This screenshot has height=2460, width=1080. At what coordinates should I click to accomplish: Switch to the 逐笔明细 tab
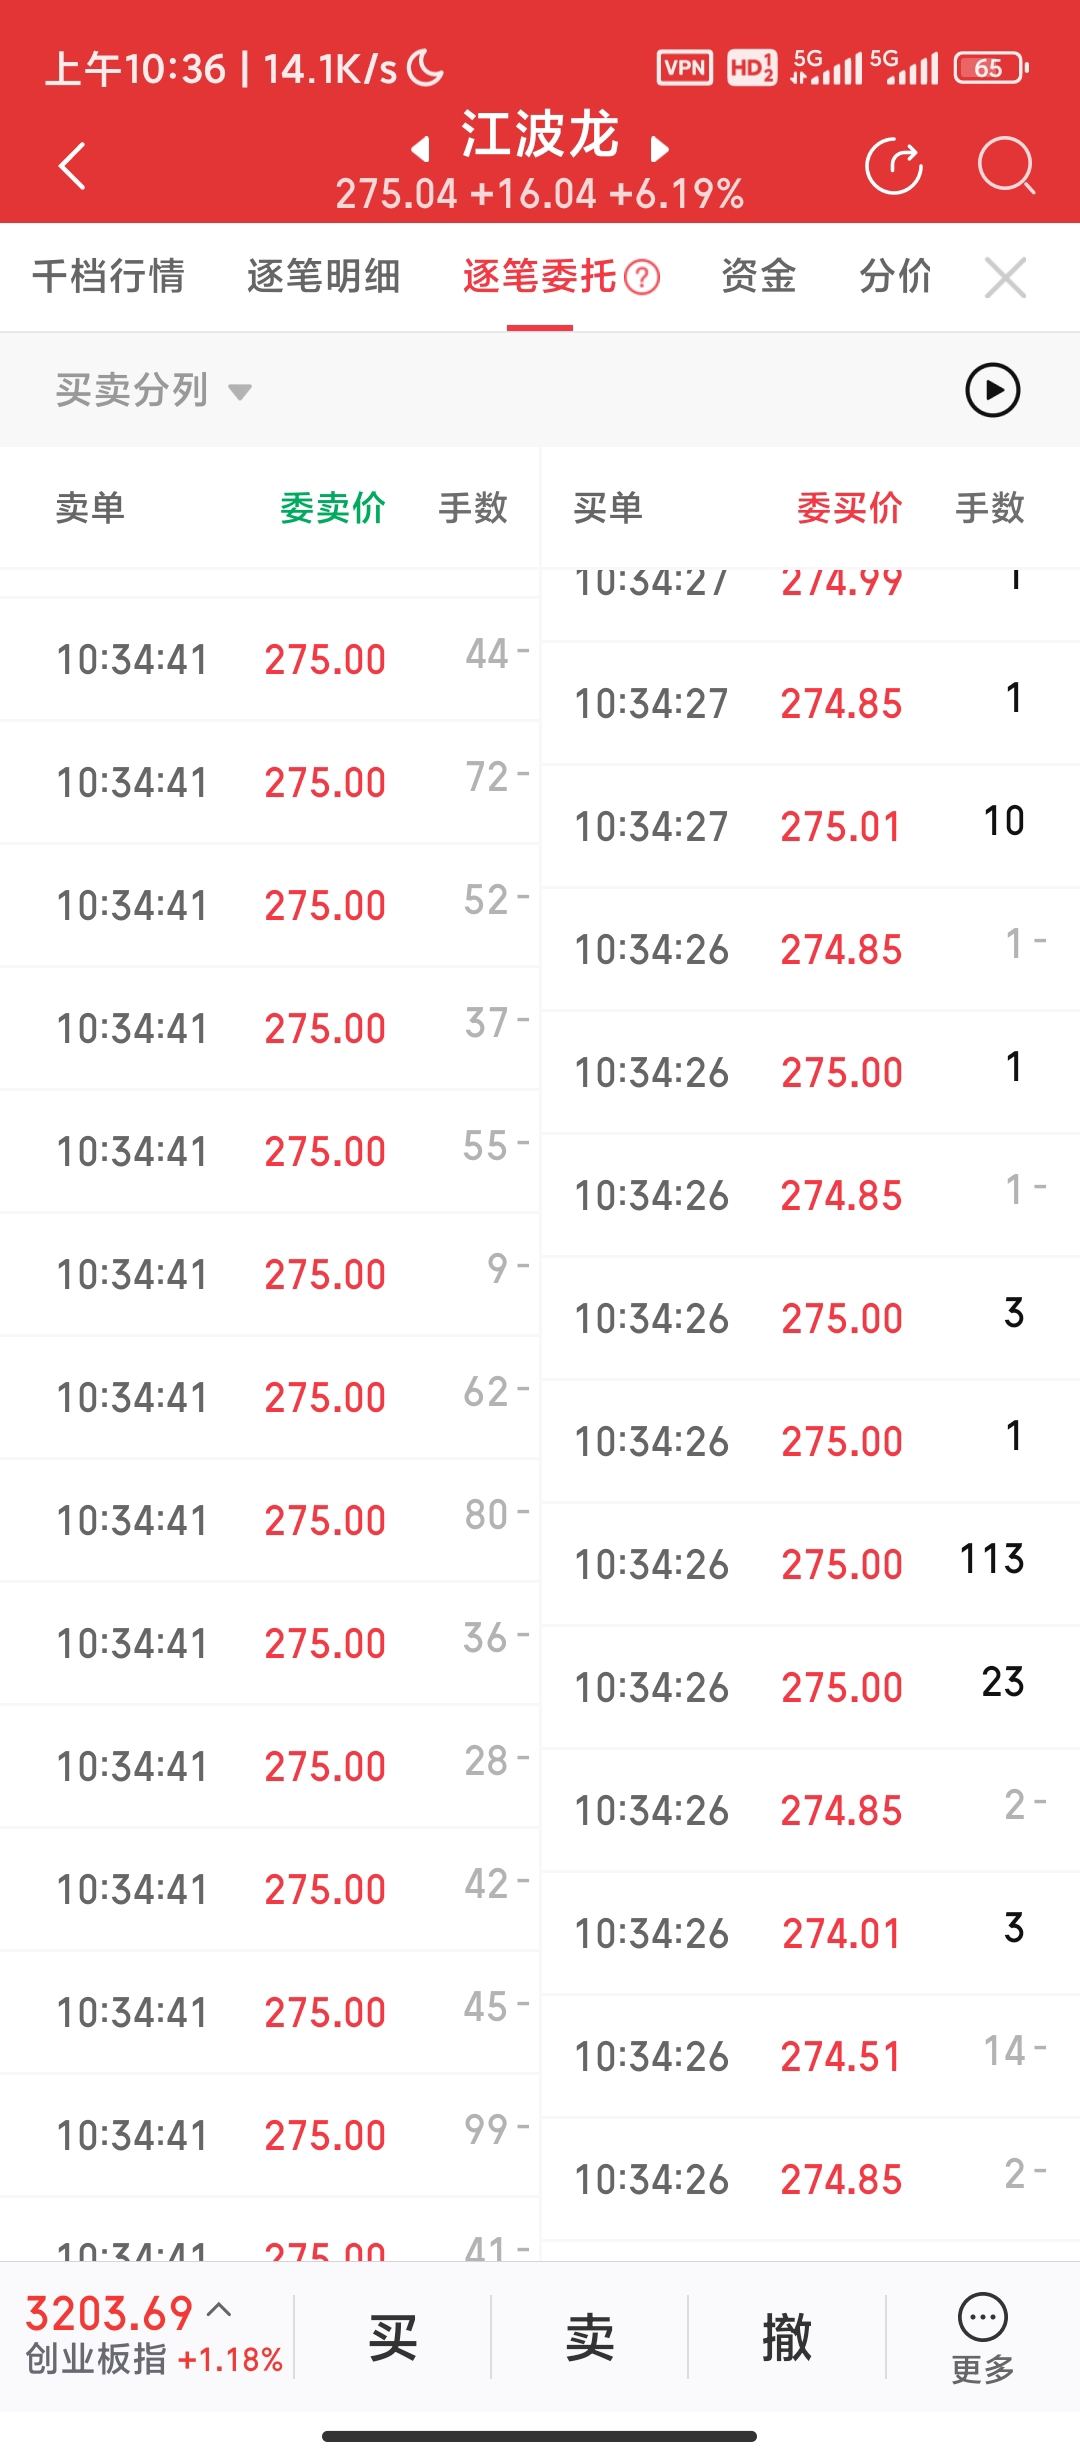323,277
